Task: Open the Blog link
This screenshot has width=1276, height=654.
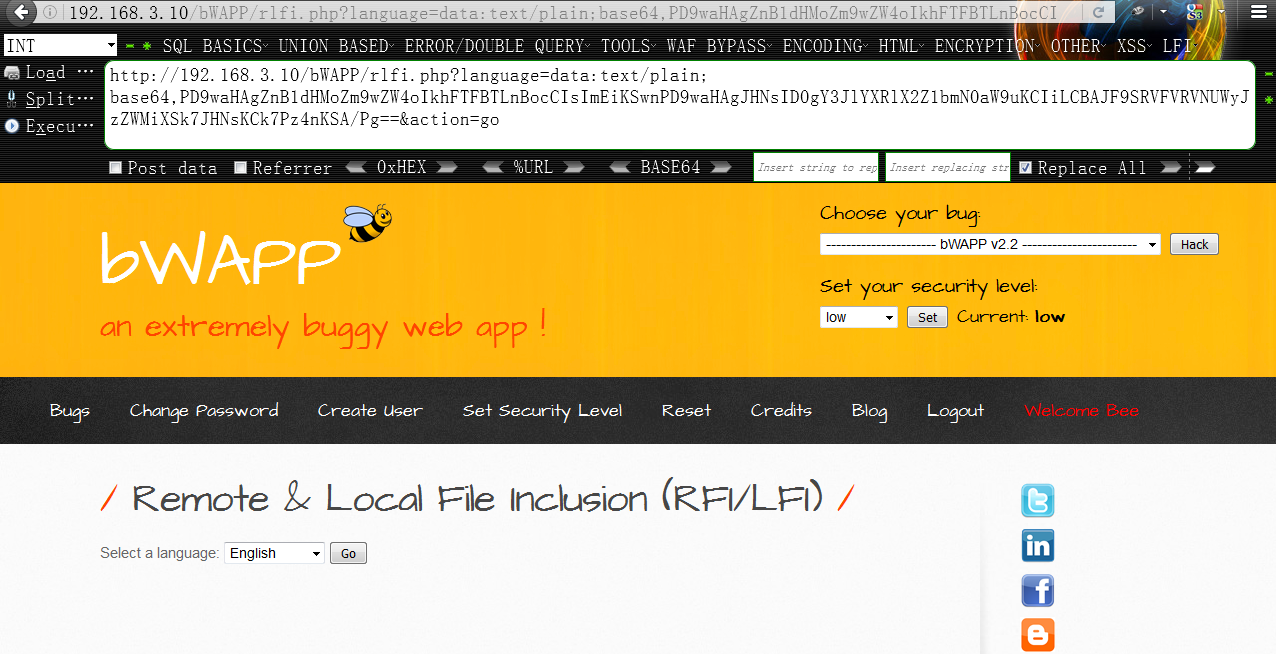Action: (869, 411)
